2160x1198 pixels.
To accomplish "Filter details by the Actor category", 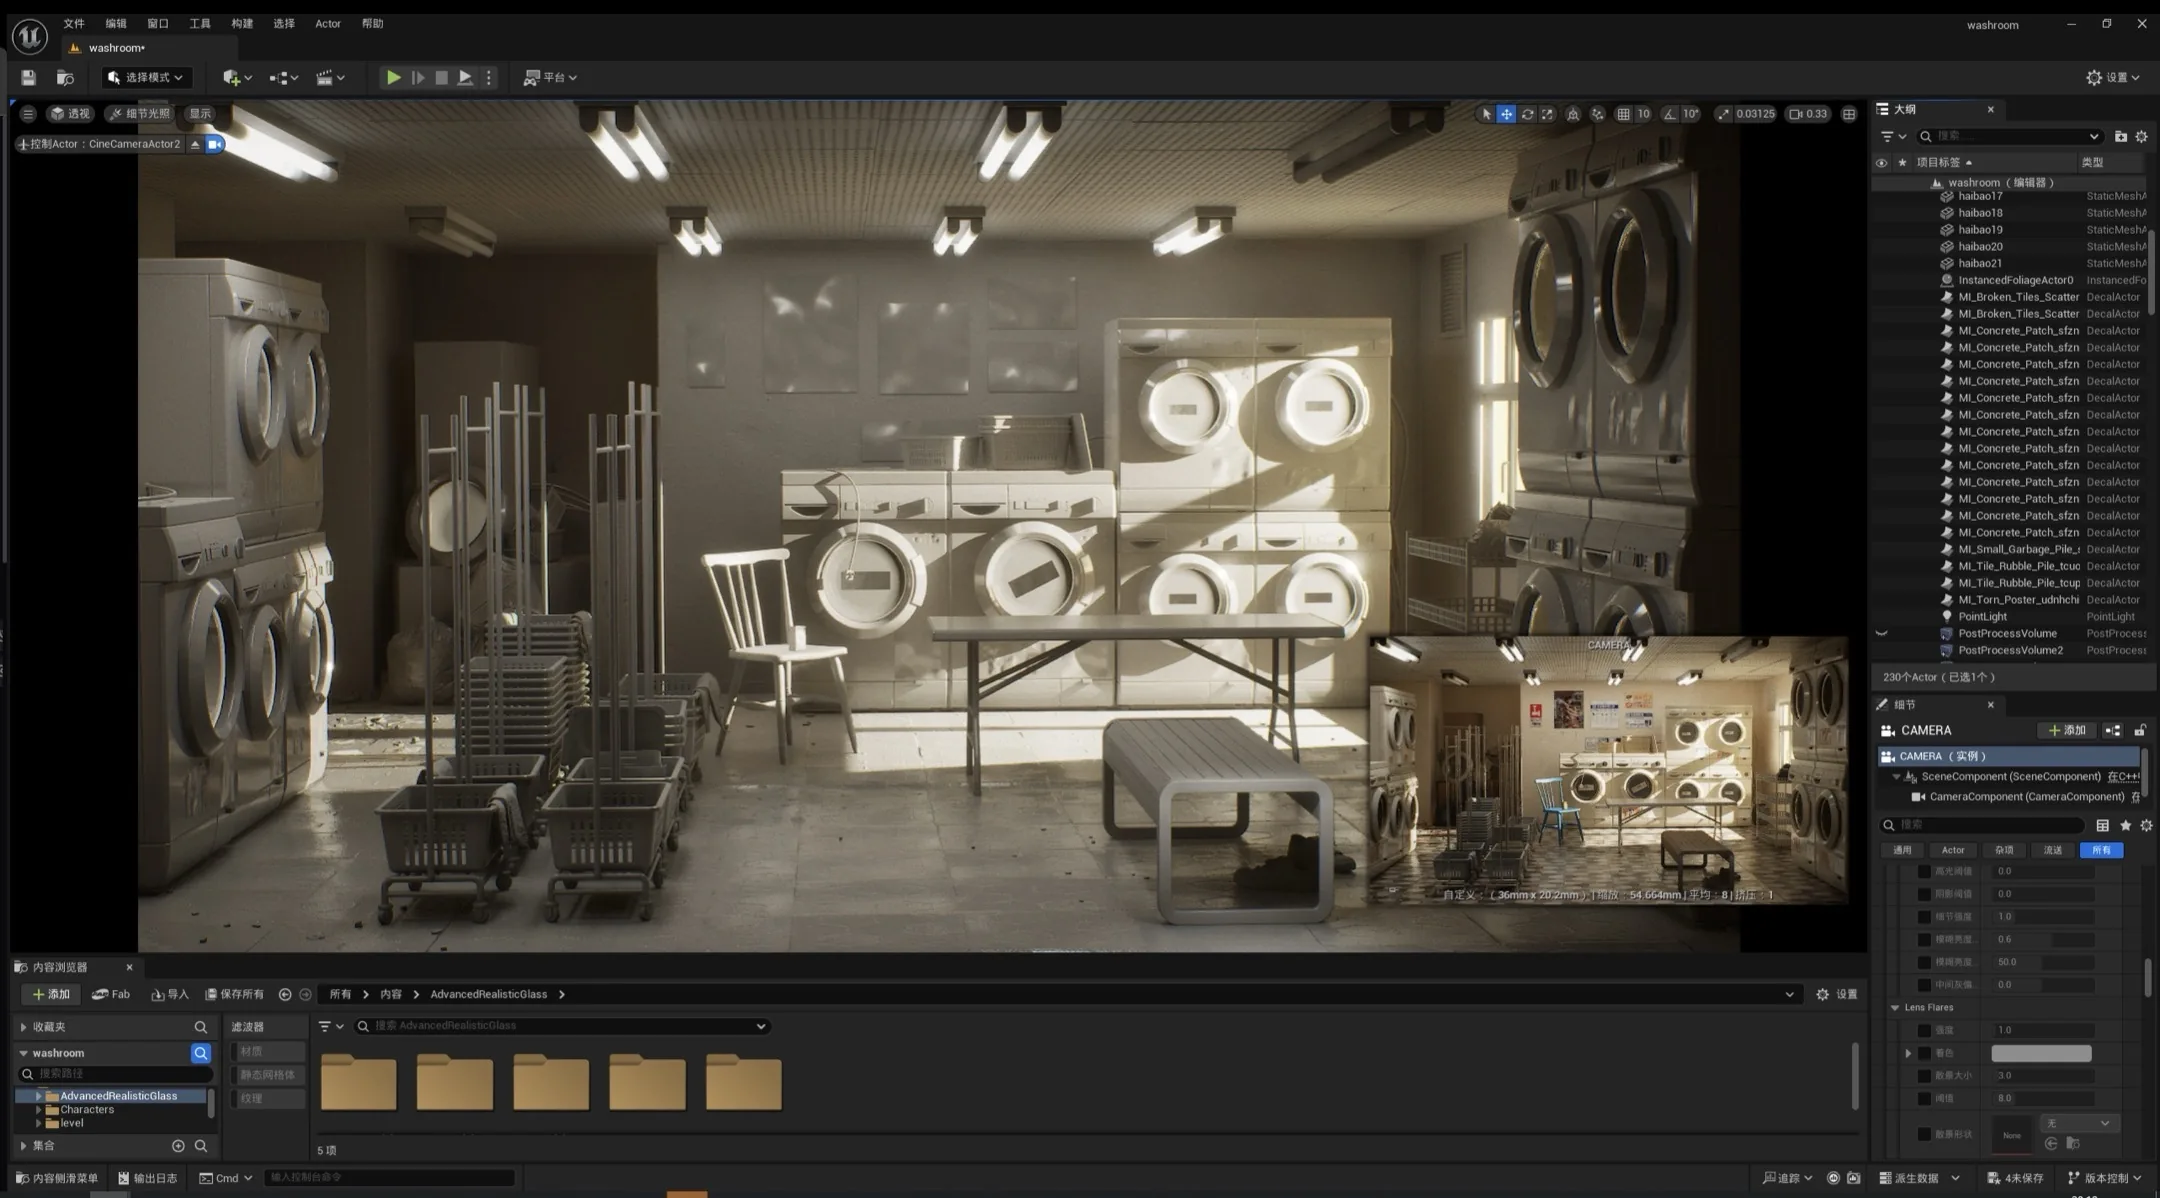I will coord(1952,850).
